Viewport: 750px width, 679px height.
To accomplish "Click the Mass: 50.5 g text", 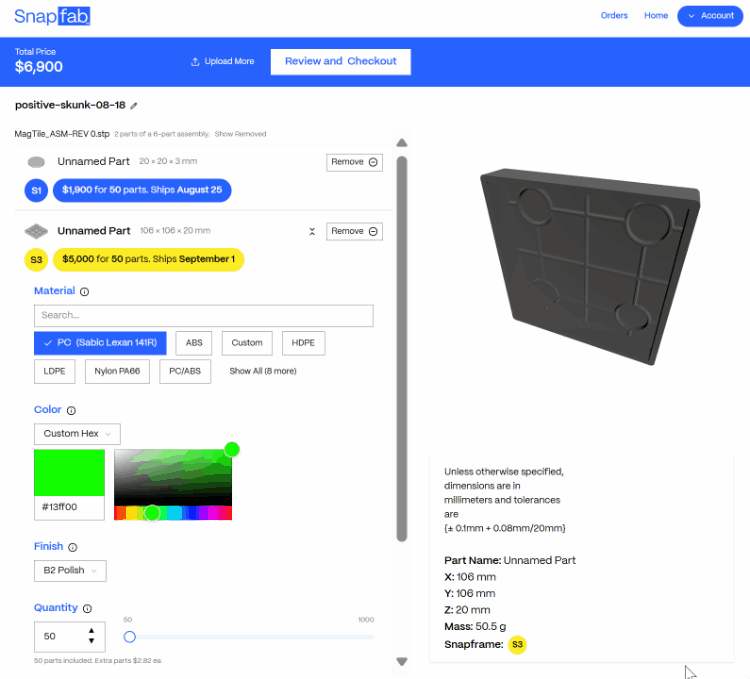I will pyautogui.click(x=475, y=627).
